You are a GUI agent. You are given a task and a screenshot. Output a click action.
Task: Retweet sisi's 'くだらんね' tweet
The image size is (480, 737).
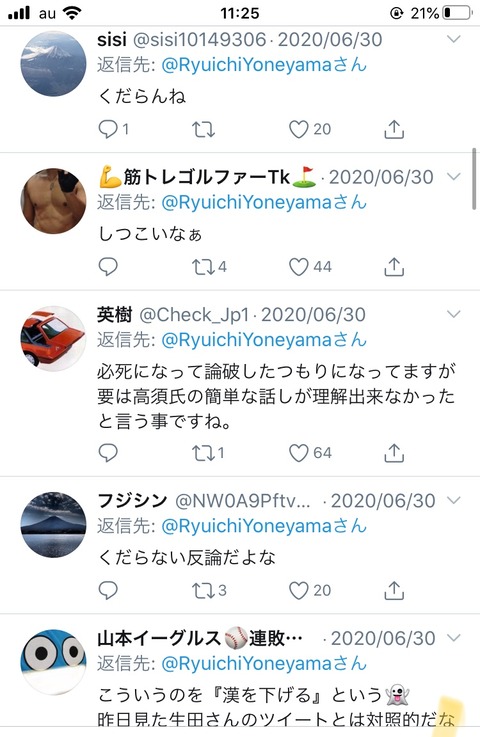click(x=204, y=129)
